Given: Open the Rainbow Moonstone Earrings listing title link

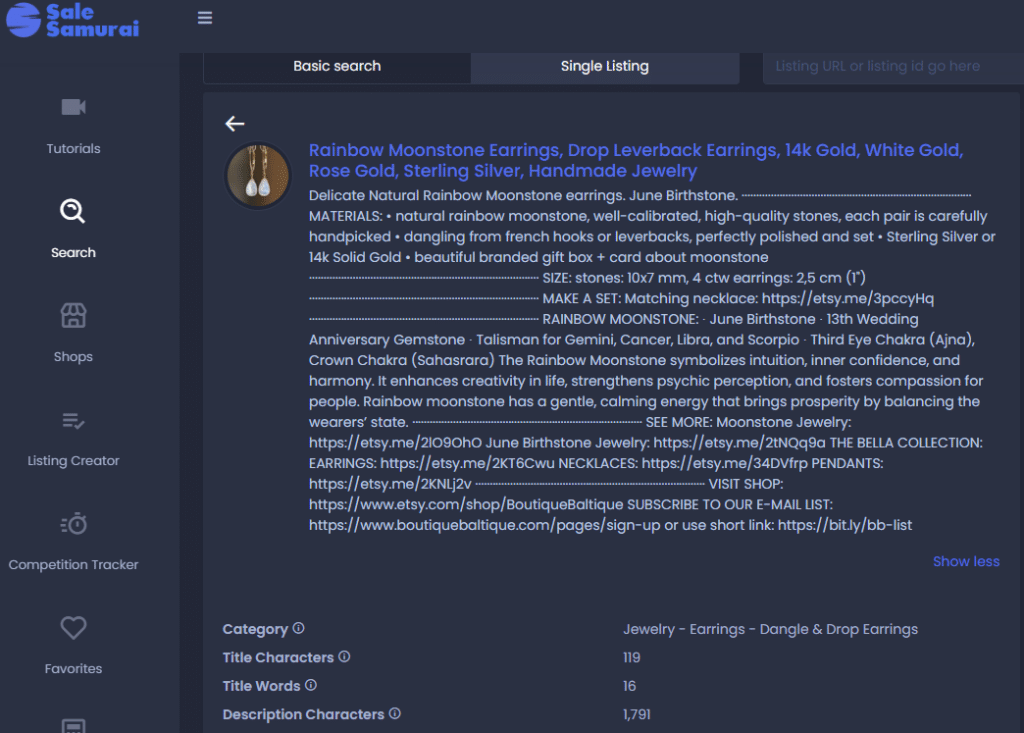Looking at the screenshot, I should click(x=635, y=161).
